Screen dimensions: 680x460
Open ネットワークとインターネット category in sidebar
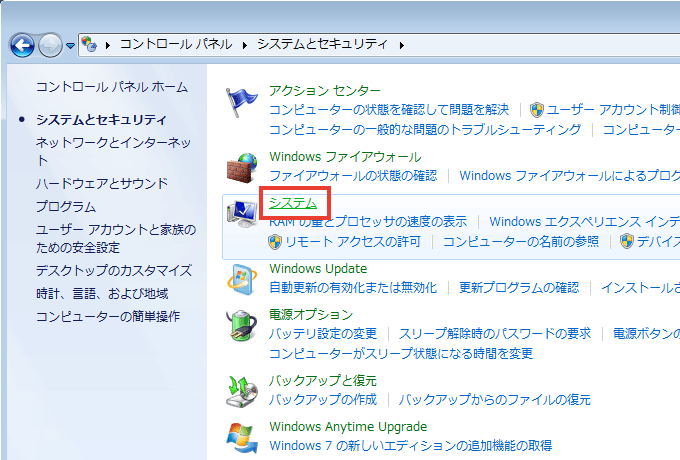pyautogui.click(x=113, y=151)
